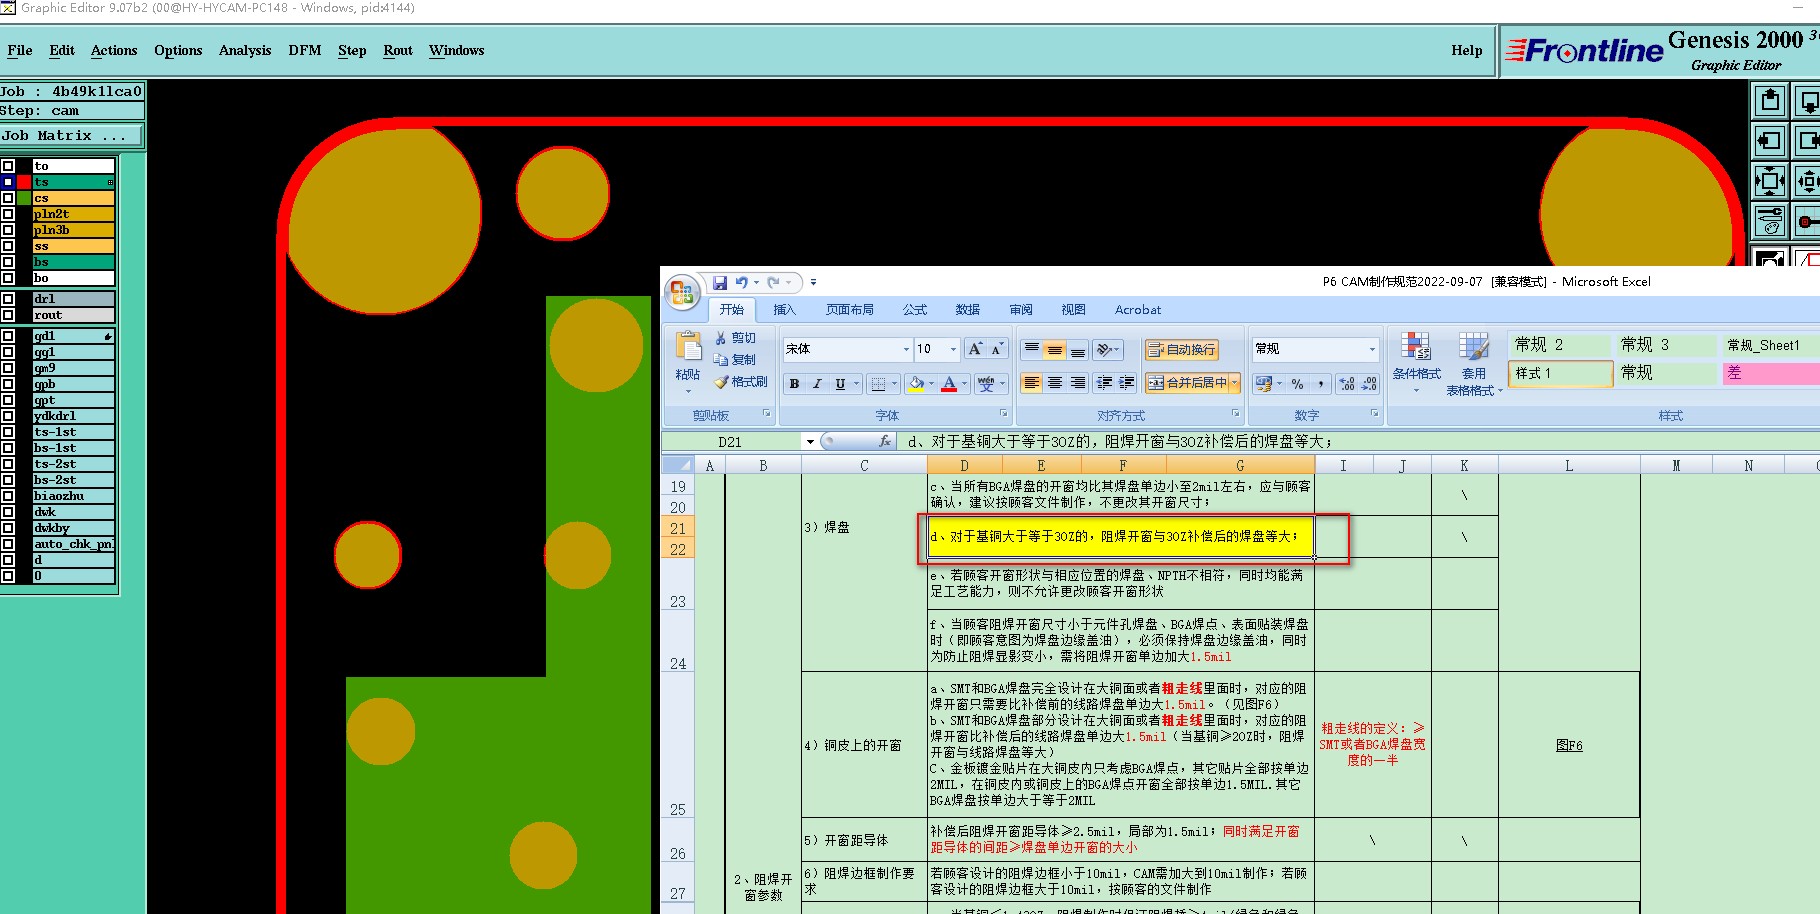Open the Font group dialog launcher

(x=1003, y=413)
